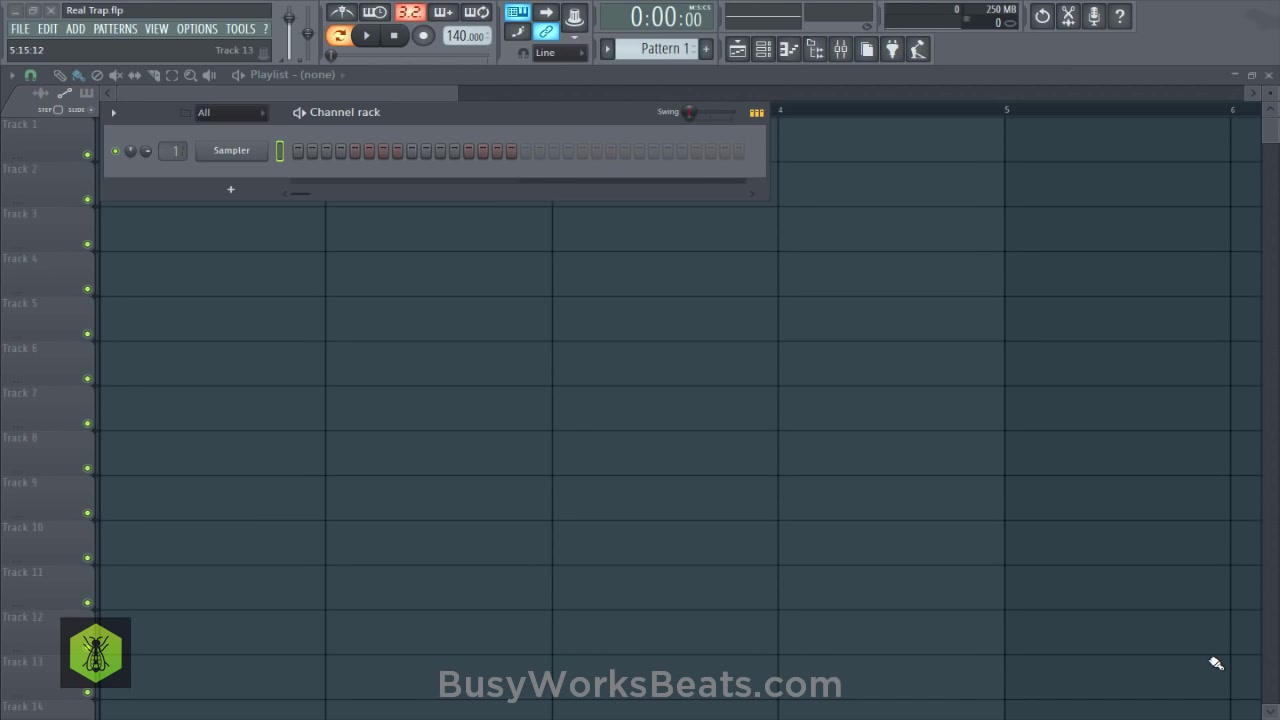Toggle auto-scrolling arrow button
This screenshot has width=1280, height=720.
[546, 12]
